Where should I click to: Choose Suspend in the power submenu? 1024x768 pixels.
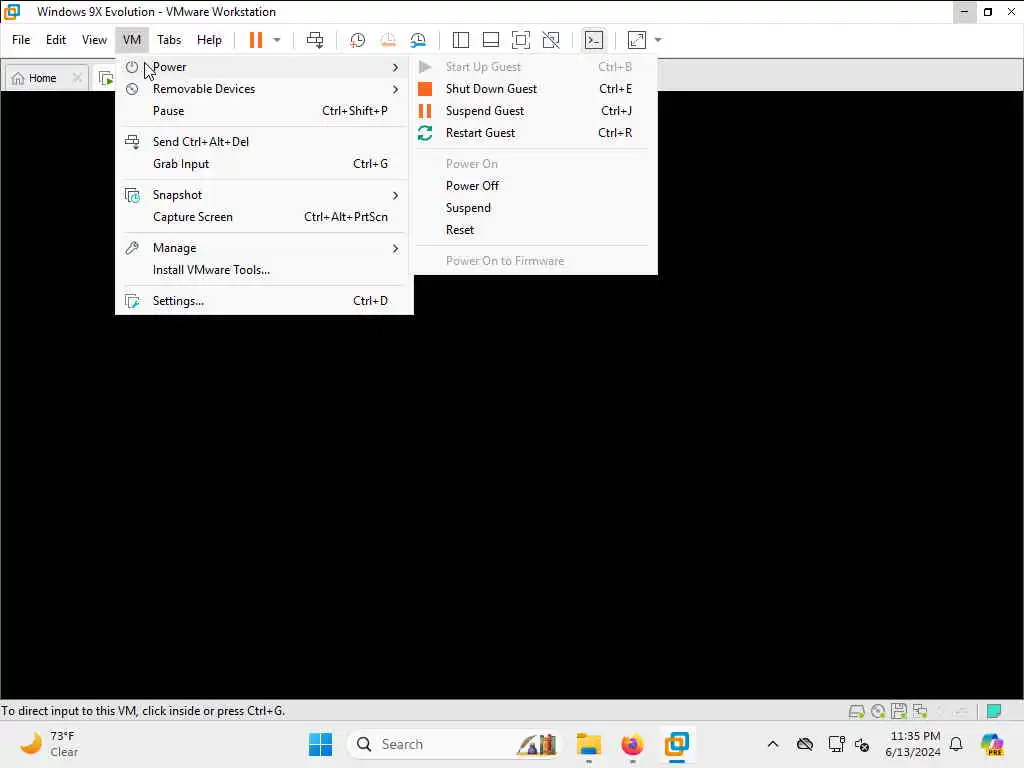coord(534,208)
